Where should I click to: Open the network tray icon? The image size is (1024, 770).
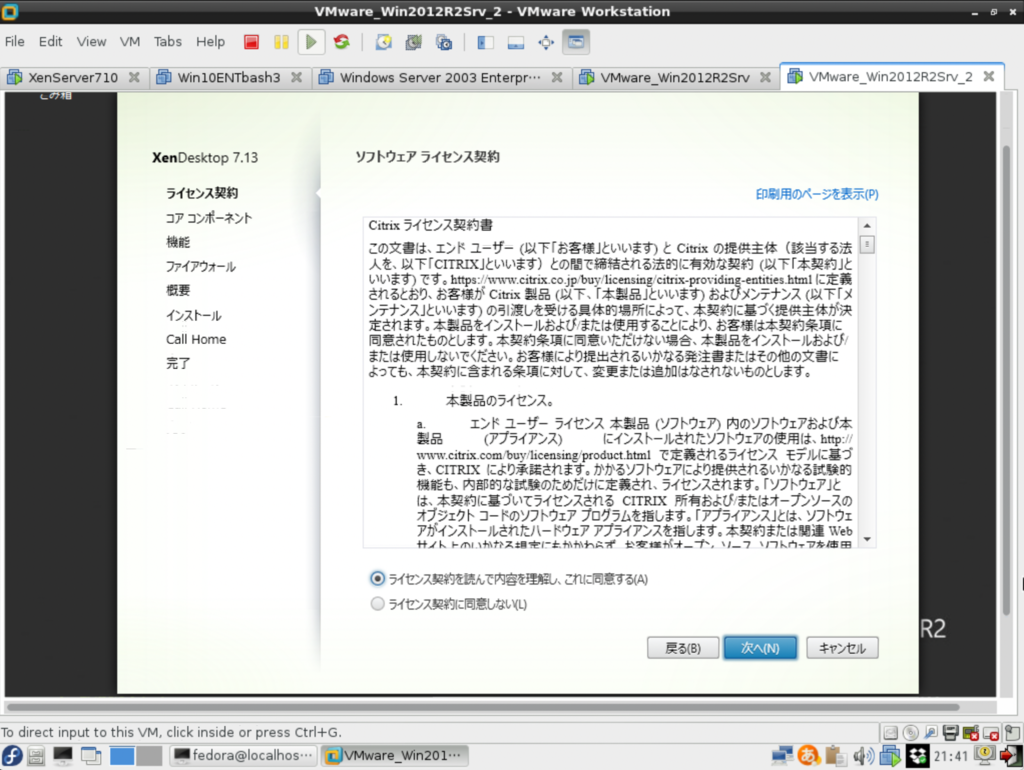coord(782,756)
